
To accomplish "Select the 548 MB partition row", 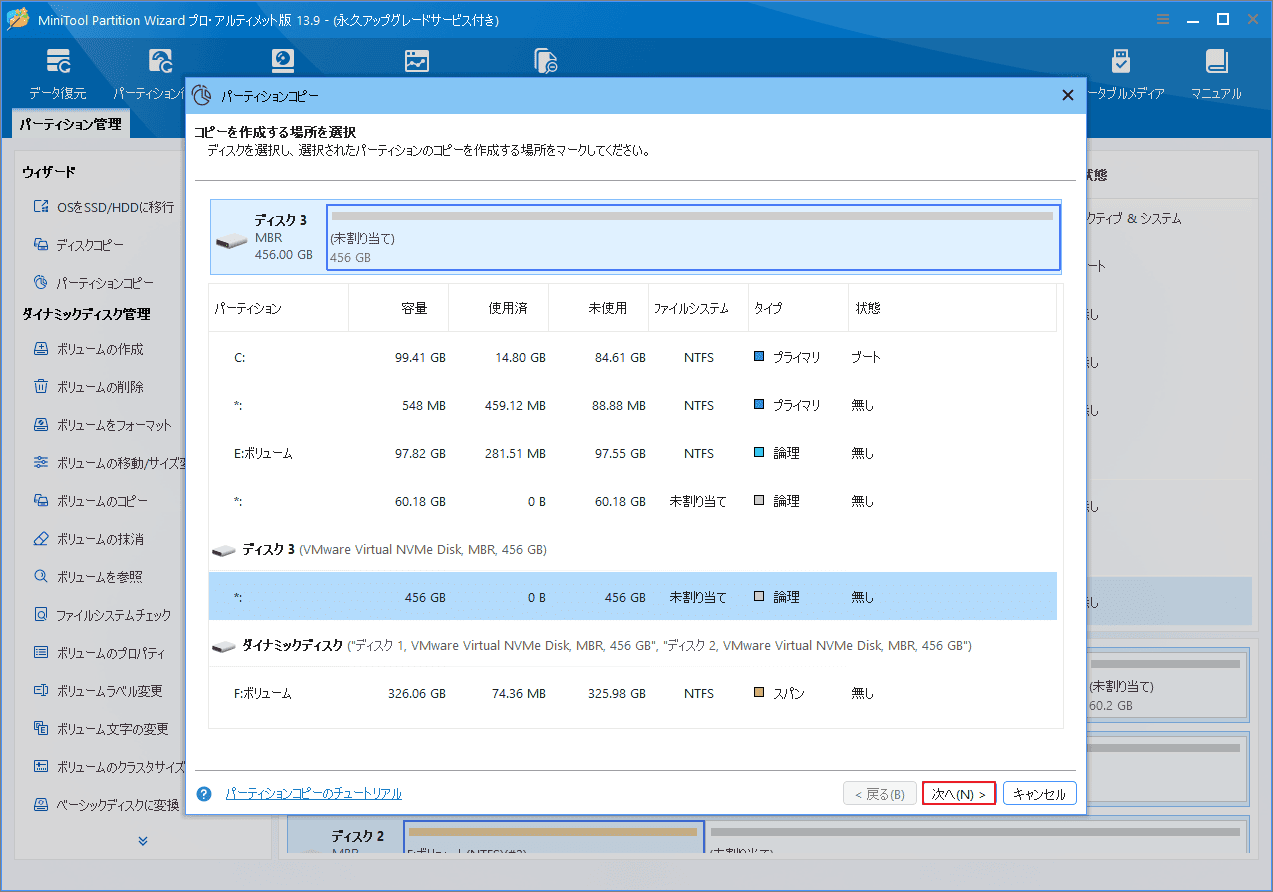I will 632,405.
